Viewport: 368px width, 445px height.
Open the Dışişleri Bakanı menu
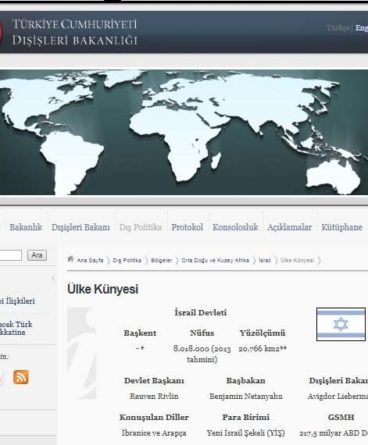pyautogui.click(x=80, y=227)
